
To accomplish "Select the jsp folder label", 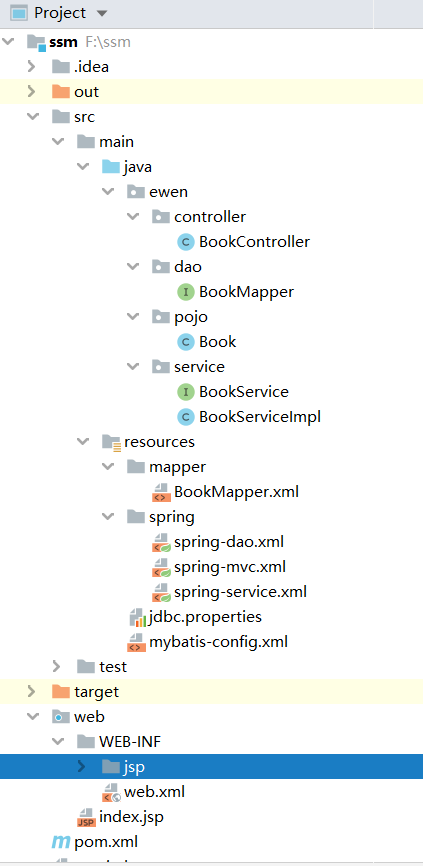I will pyautogui.click(x=135, y=767).
